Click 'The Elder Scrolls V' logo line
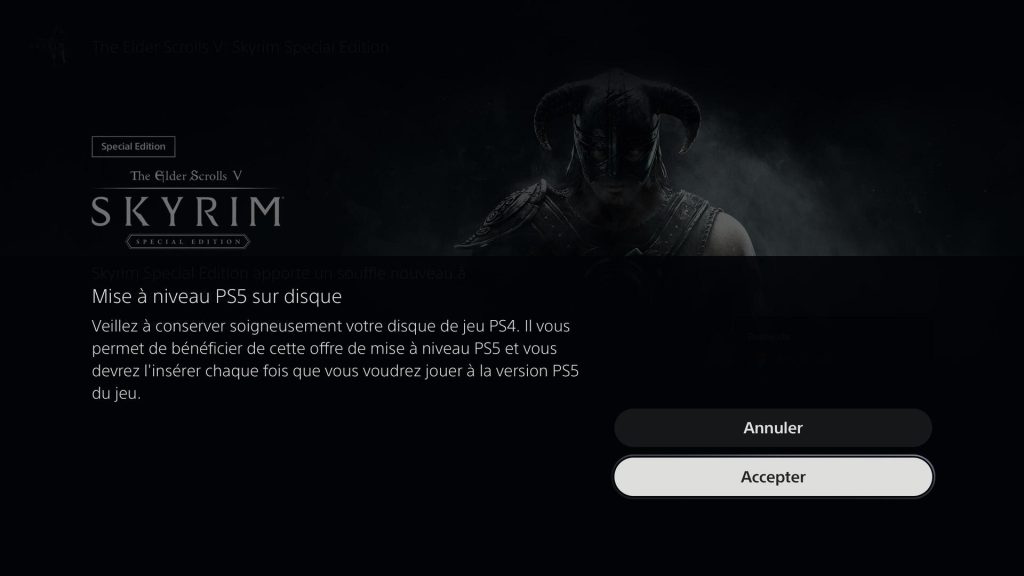This screenshot has height=576, width=1024. [186, 176]
